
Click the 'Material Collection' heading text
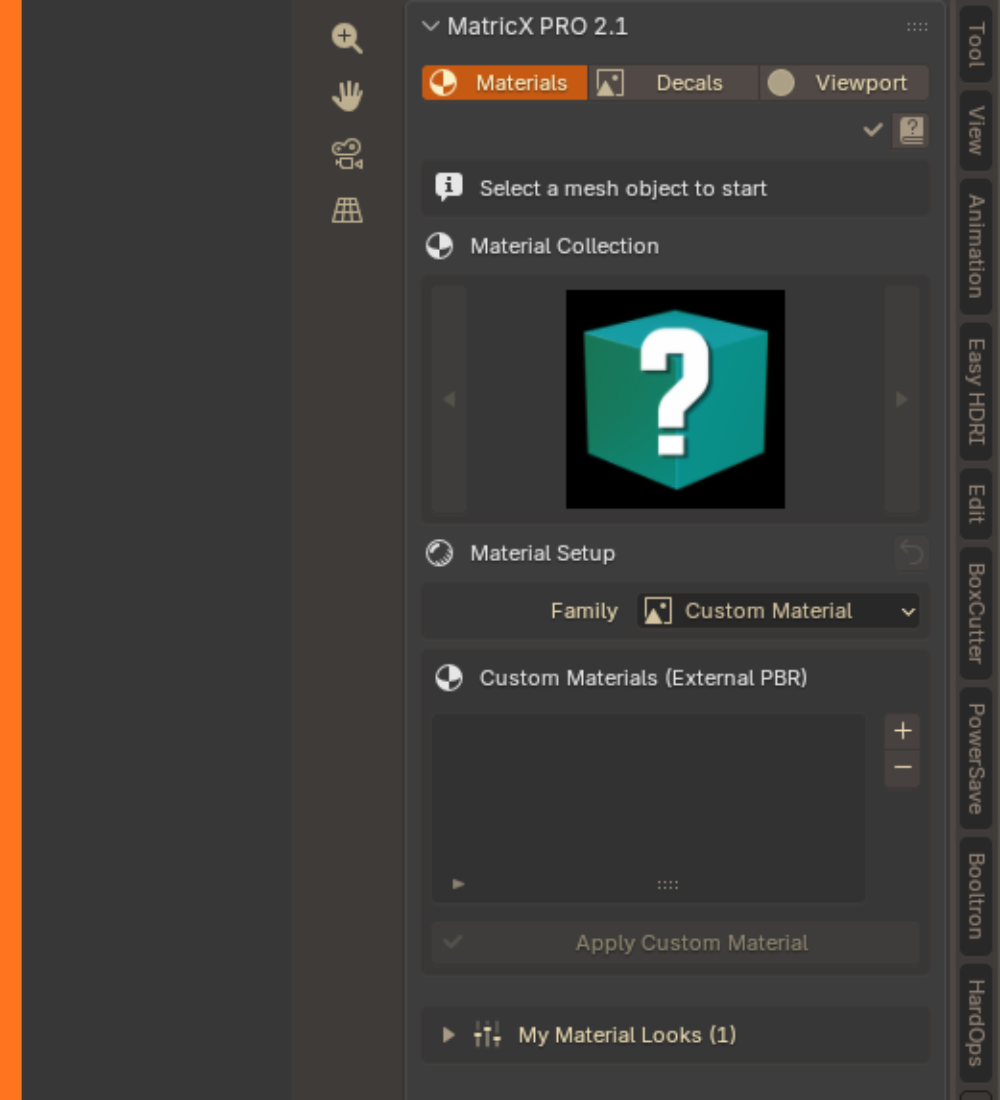pyautogui.click(x=564, y=246)
